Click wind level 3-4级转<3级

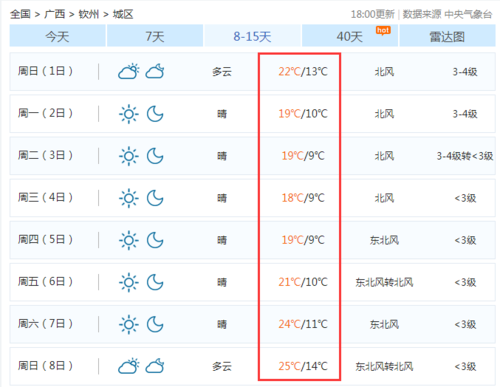465,156
